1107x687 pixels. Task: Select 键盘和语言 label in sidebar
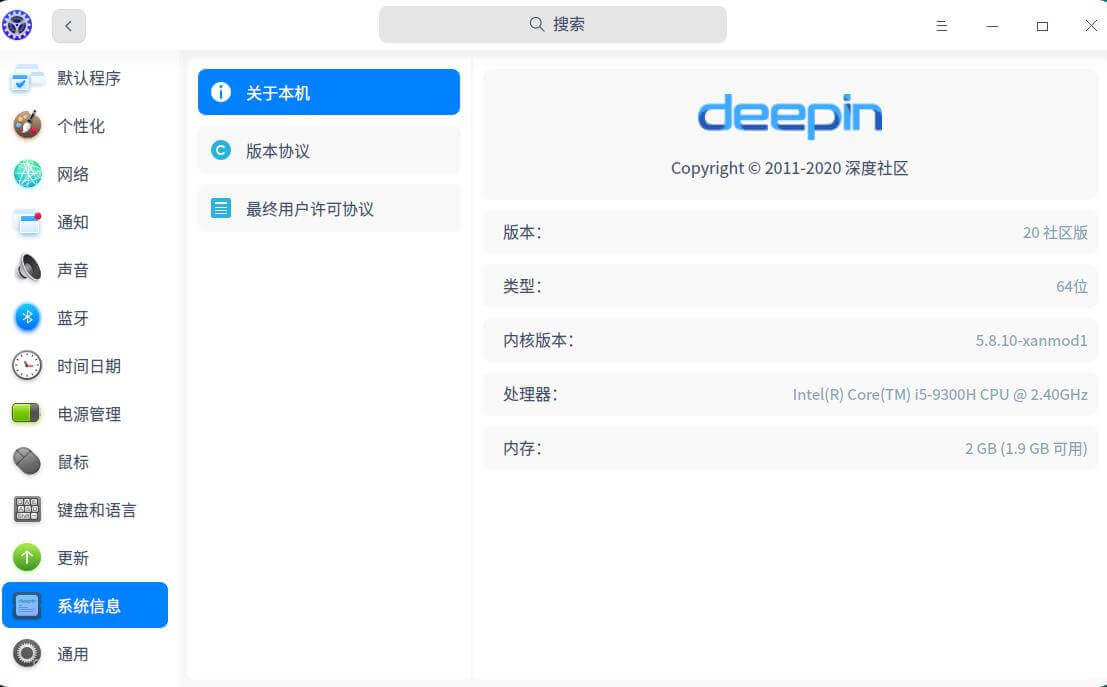(x=97, y=510)
